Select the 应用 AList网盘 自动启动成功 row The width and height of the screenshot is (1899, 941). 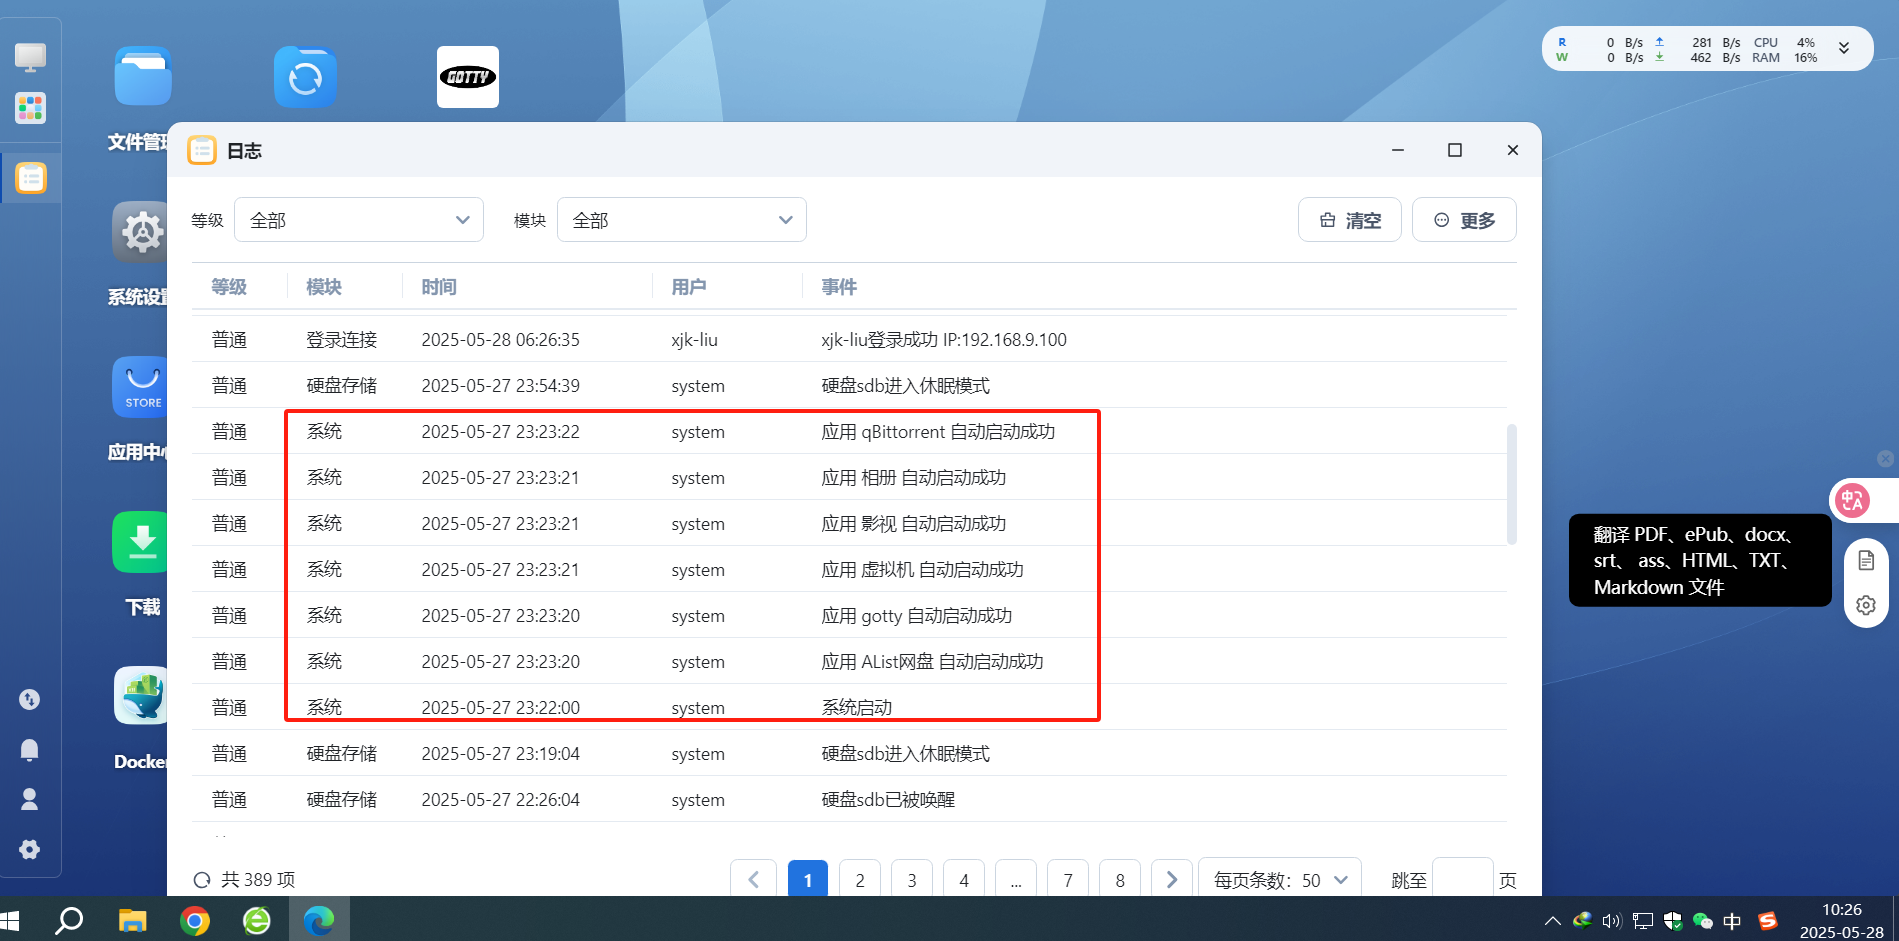tap(850, 661)
